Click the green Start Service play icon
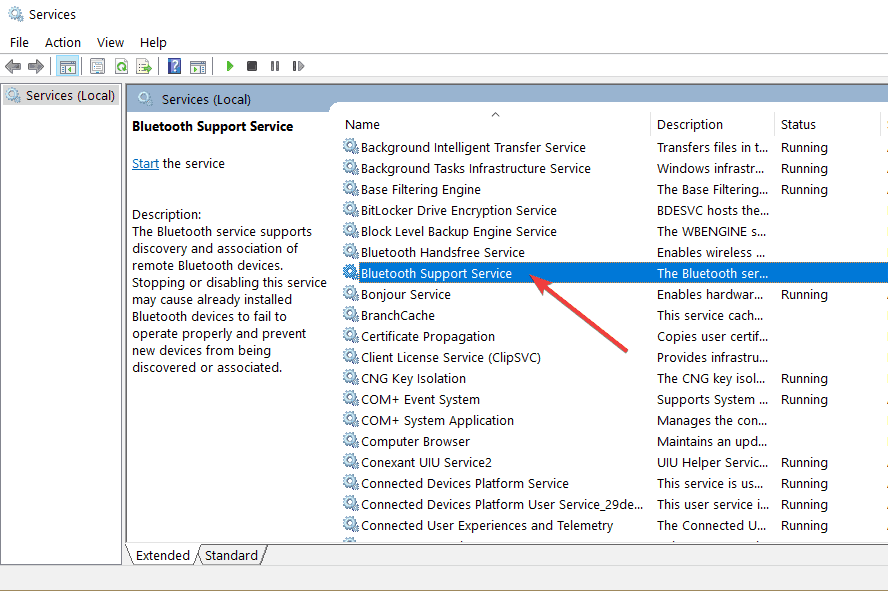 coord(229,66)
